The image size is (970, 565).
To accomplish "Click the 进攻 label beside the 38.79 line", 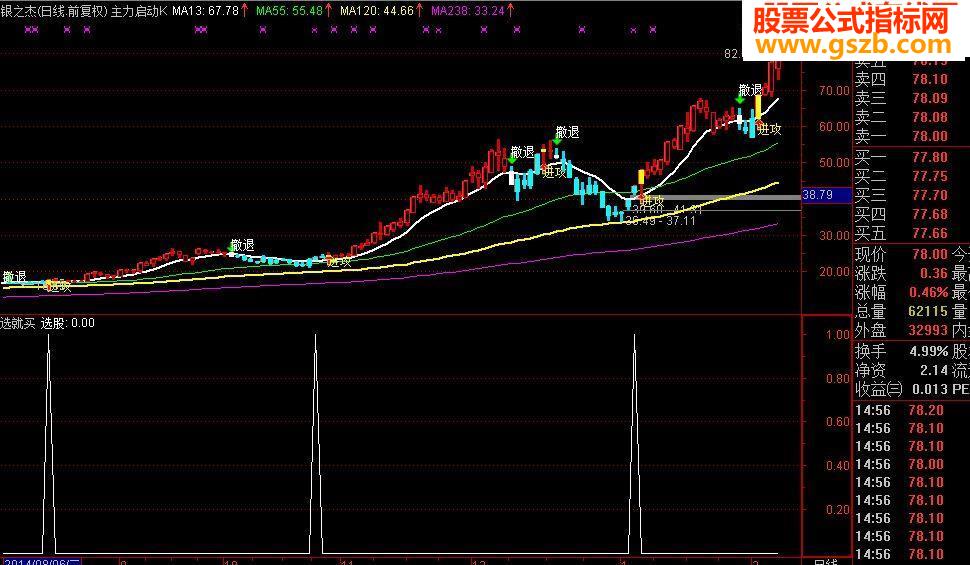I will [651, 201].
